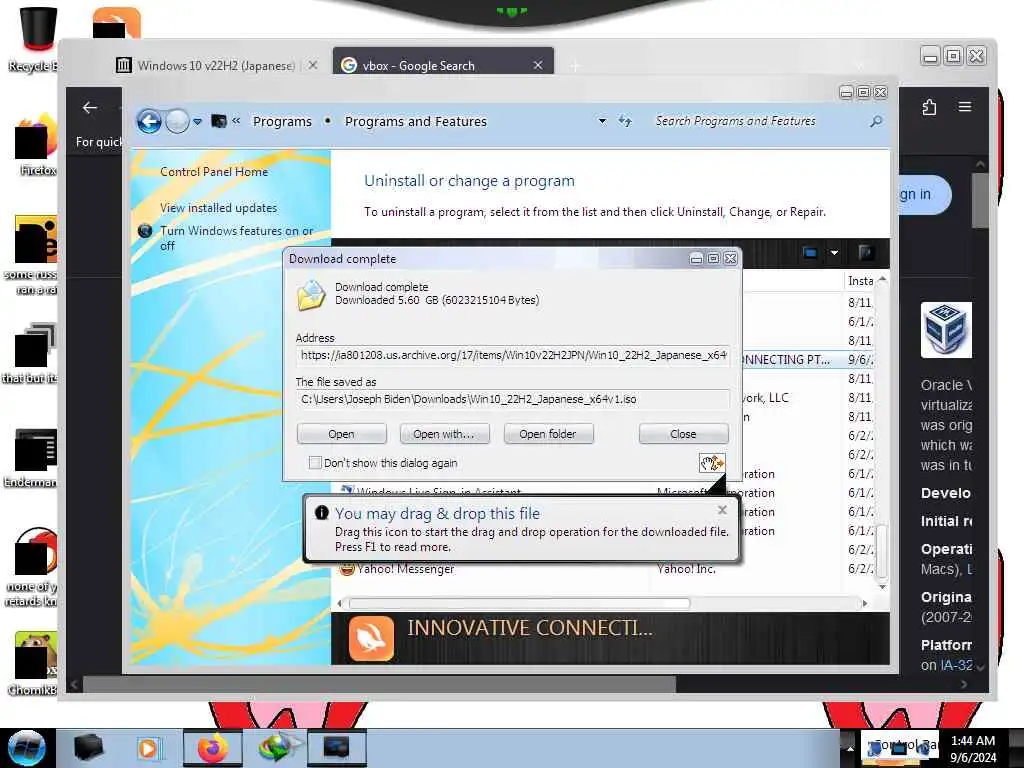This screenshot has height=768, width=1024.
Task: Click the Programs and Features breadcrumb
Action: [x=416, y=121]
